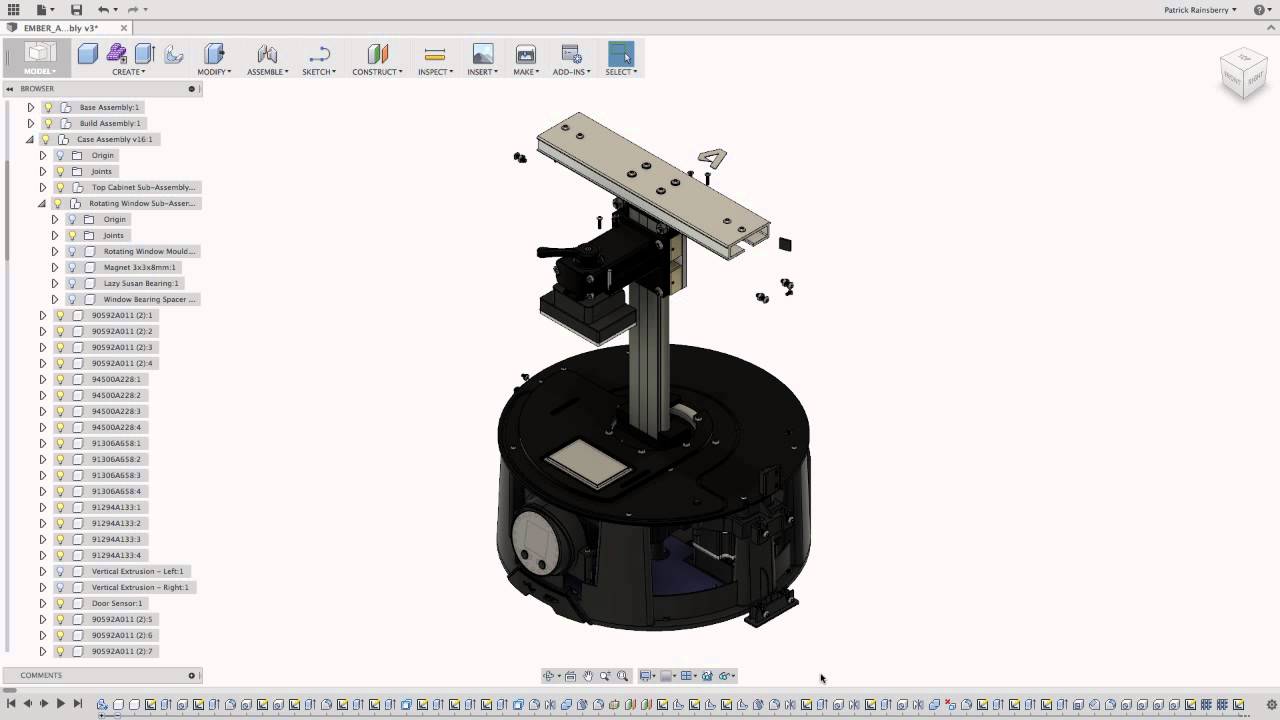Expand the Base Assembly:1 node

click(30, 107)
